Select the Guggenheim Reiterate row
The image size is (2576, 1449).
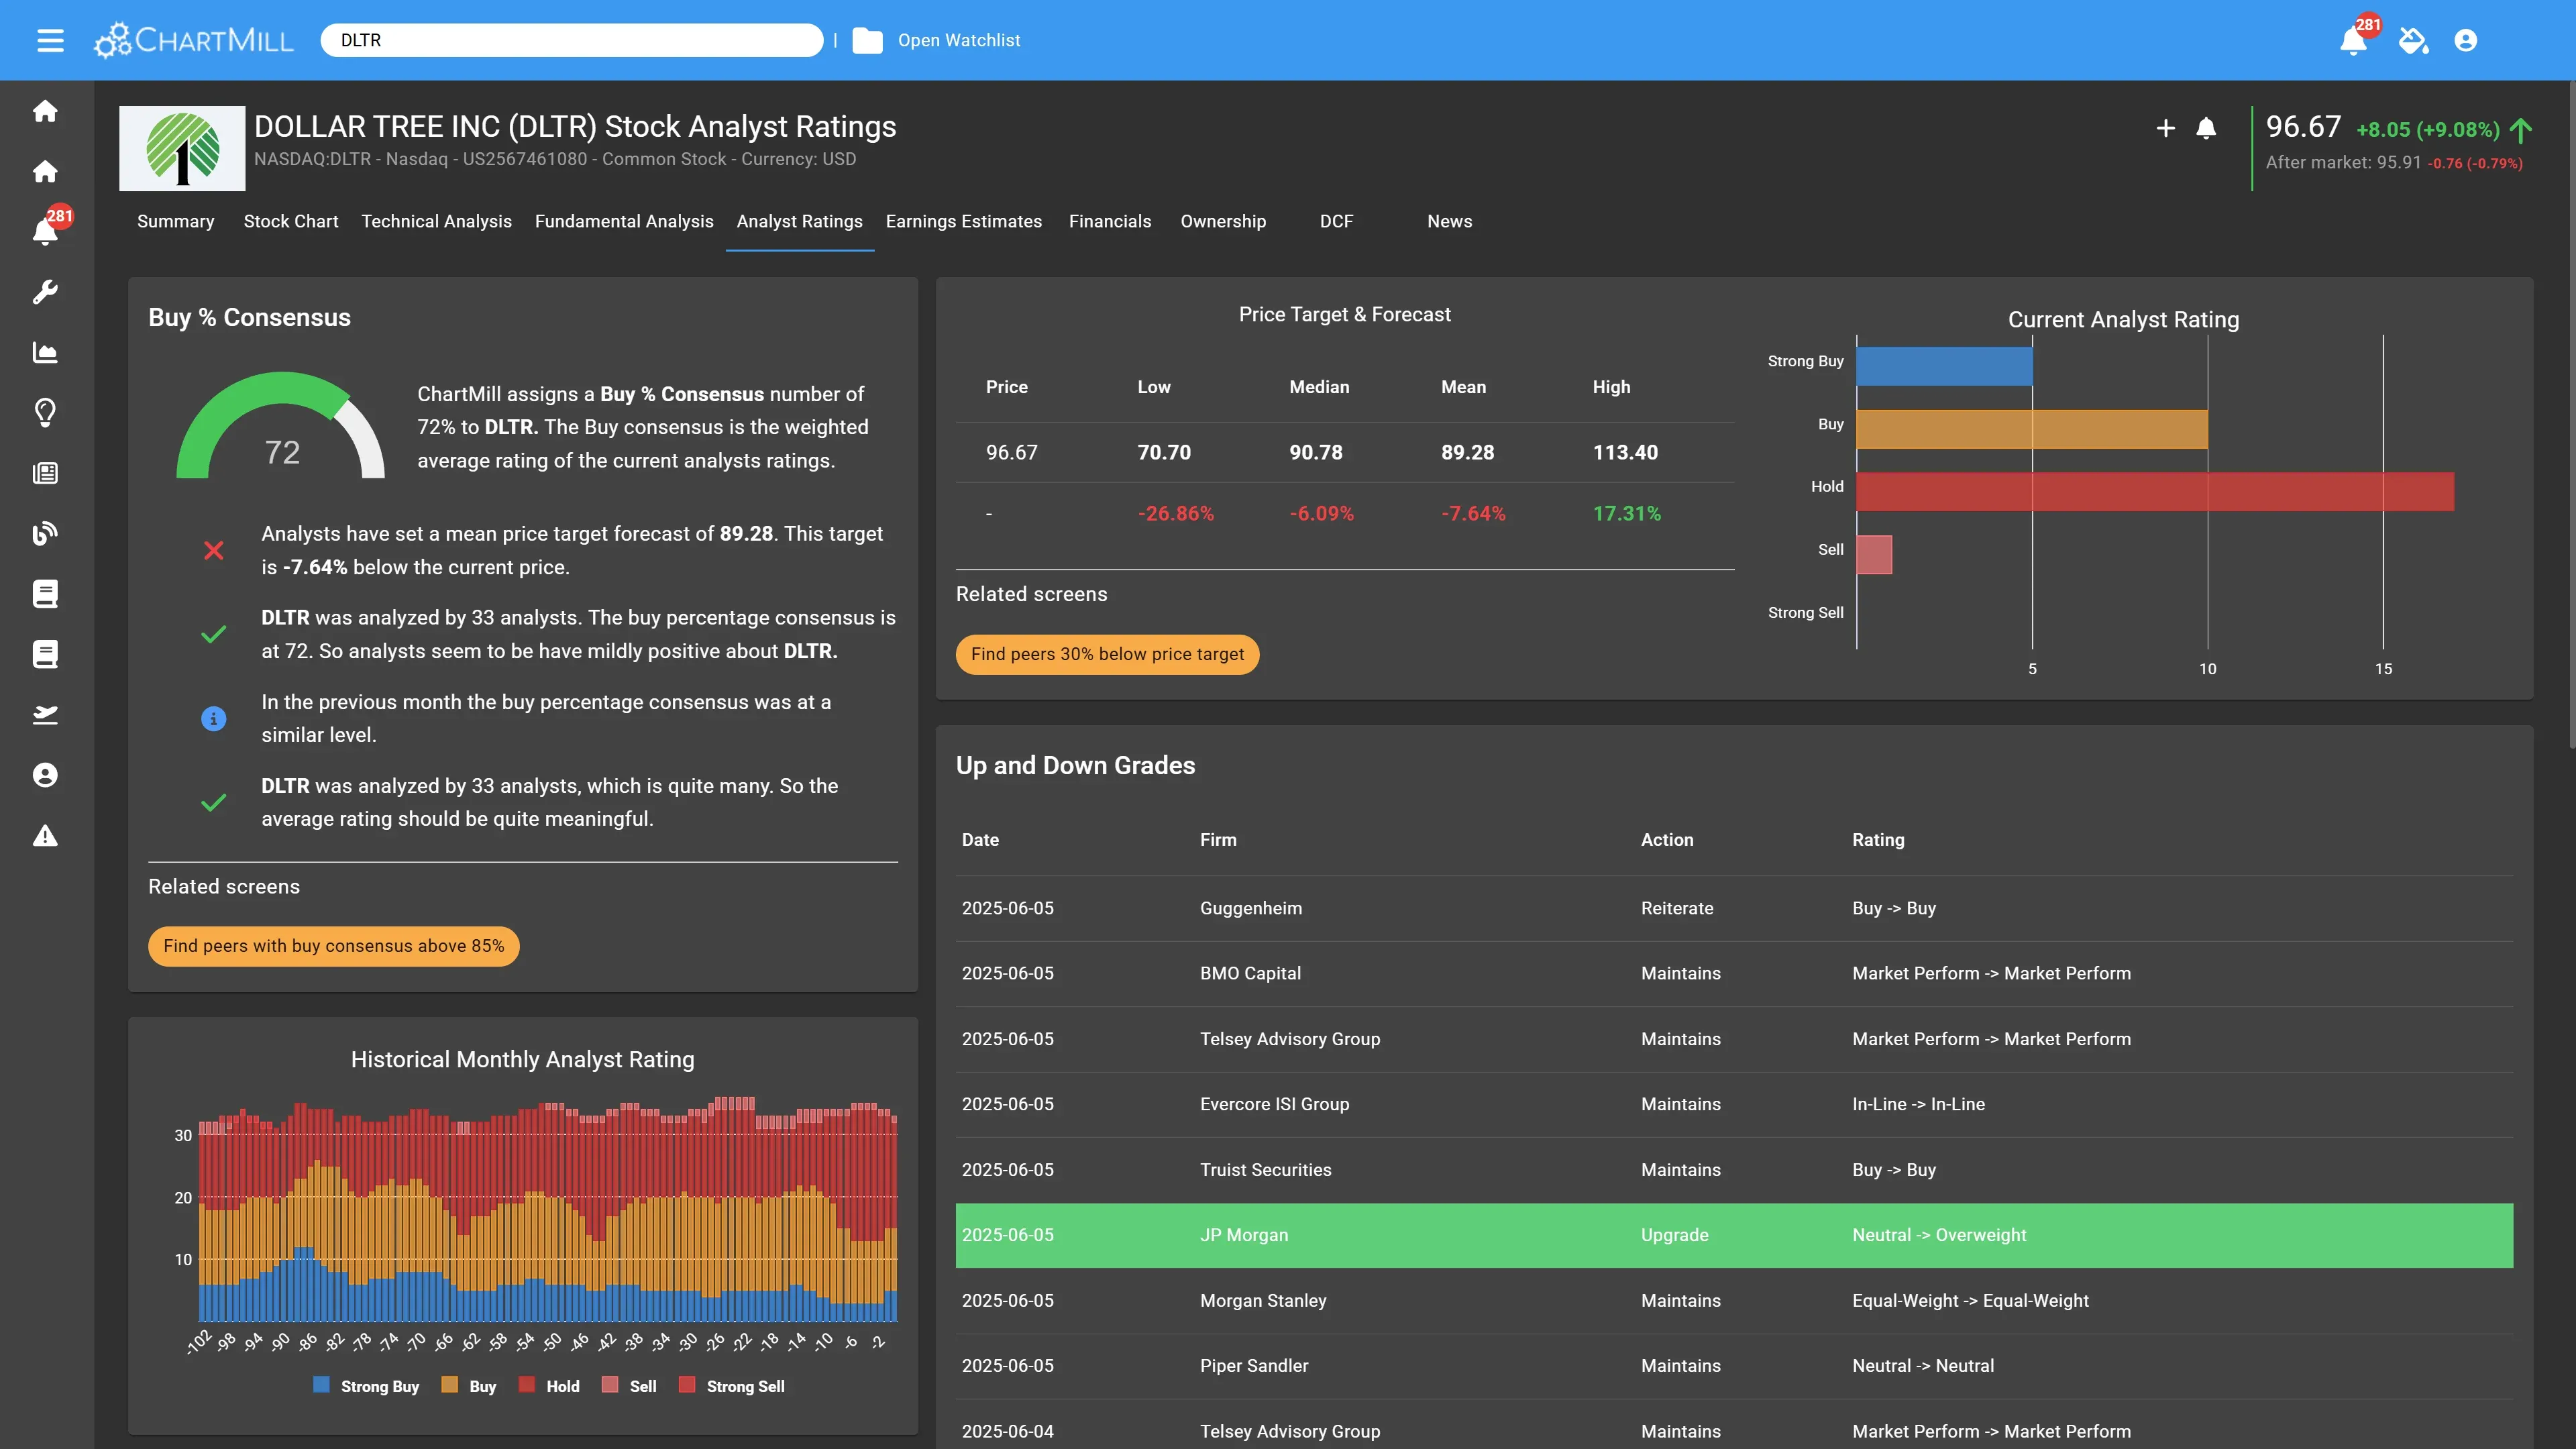pyautogui.click(x=1734, y=908)
